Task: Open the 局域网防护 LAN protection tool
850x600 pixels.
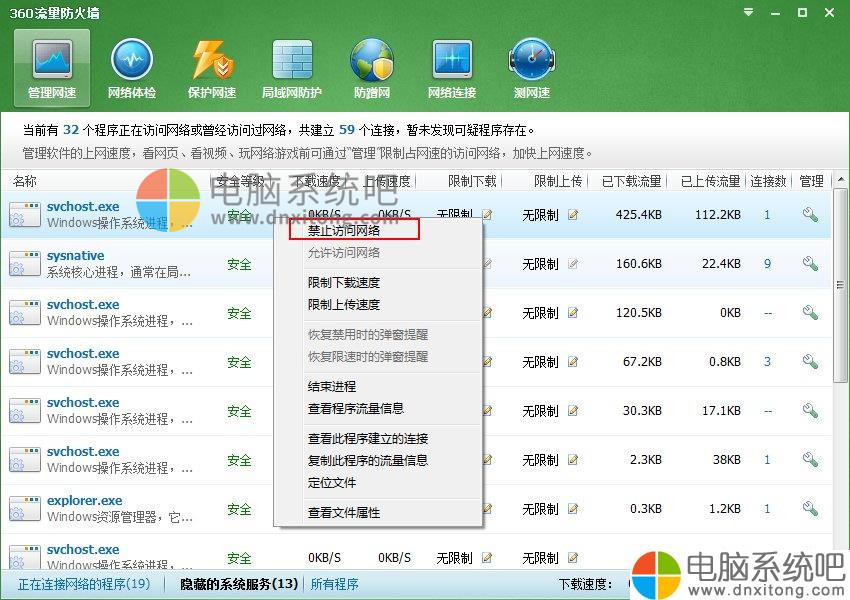Action: (x=292, y=69)
